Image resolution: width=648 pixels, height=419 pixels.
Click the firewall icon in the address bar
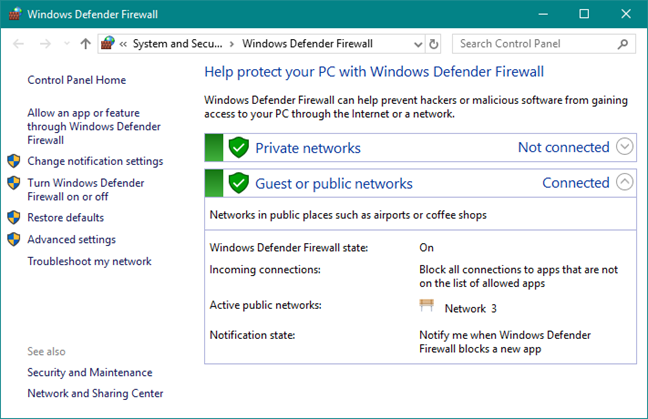(108, 43)
